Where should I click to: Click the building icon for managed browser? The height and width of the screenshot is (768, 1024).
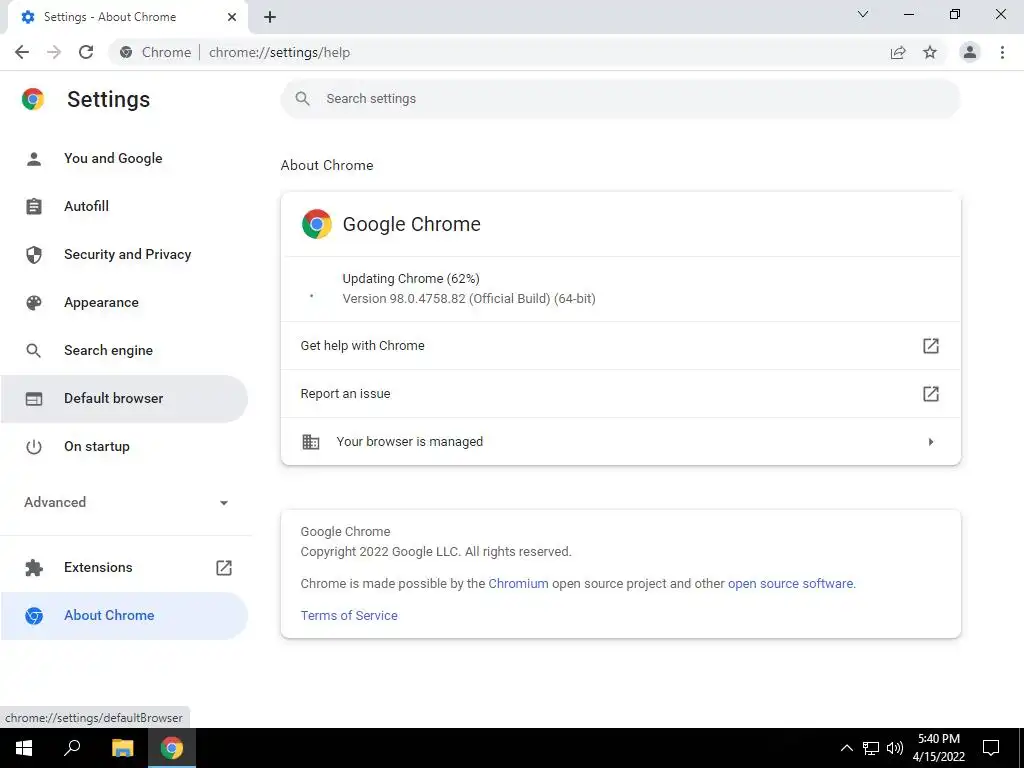tap(311, 441)
